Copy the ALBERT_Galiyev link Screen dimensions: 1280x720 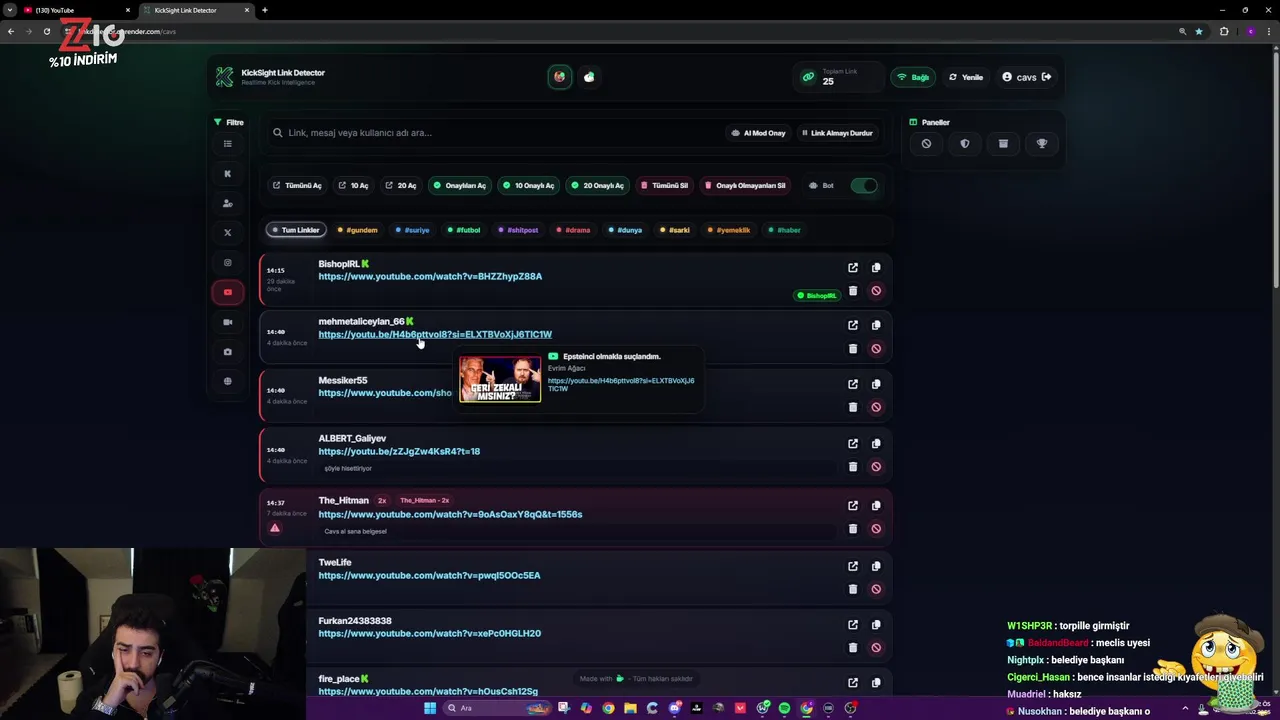click(x=876, y=444)
